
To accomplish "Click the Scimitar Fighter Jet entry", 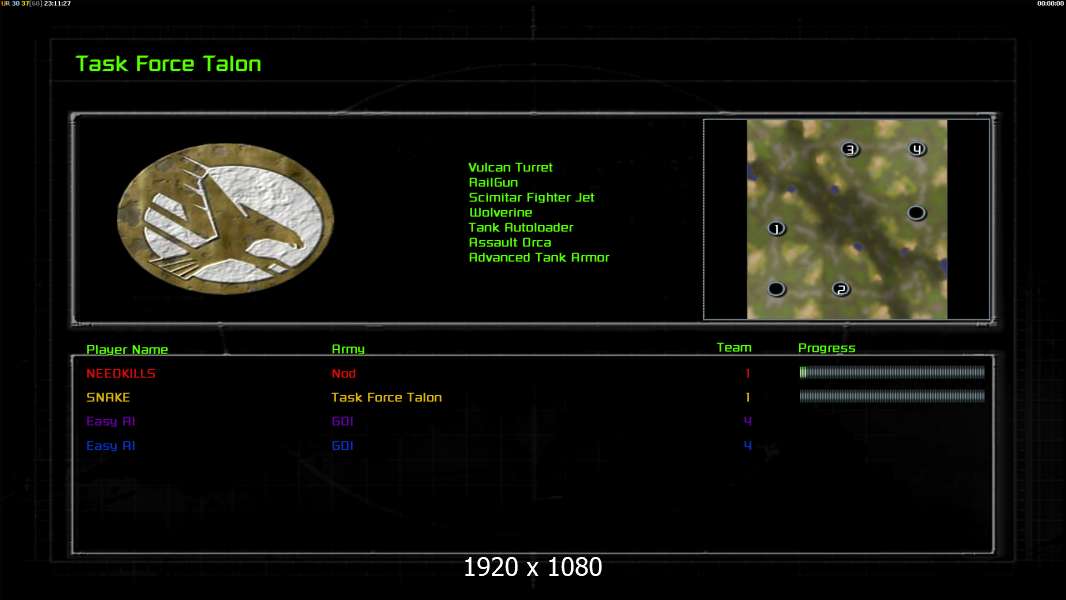I will [532, 197].
